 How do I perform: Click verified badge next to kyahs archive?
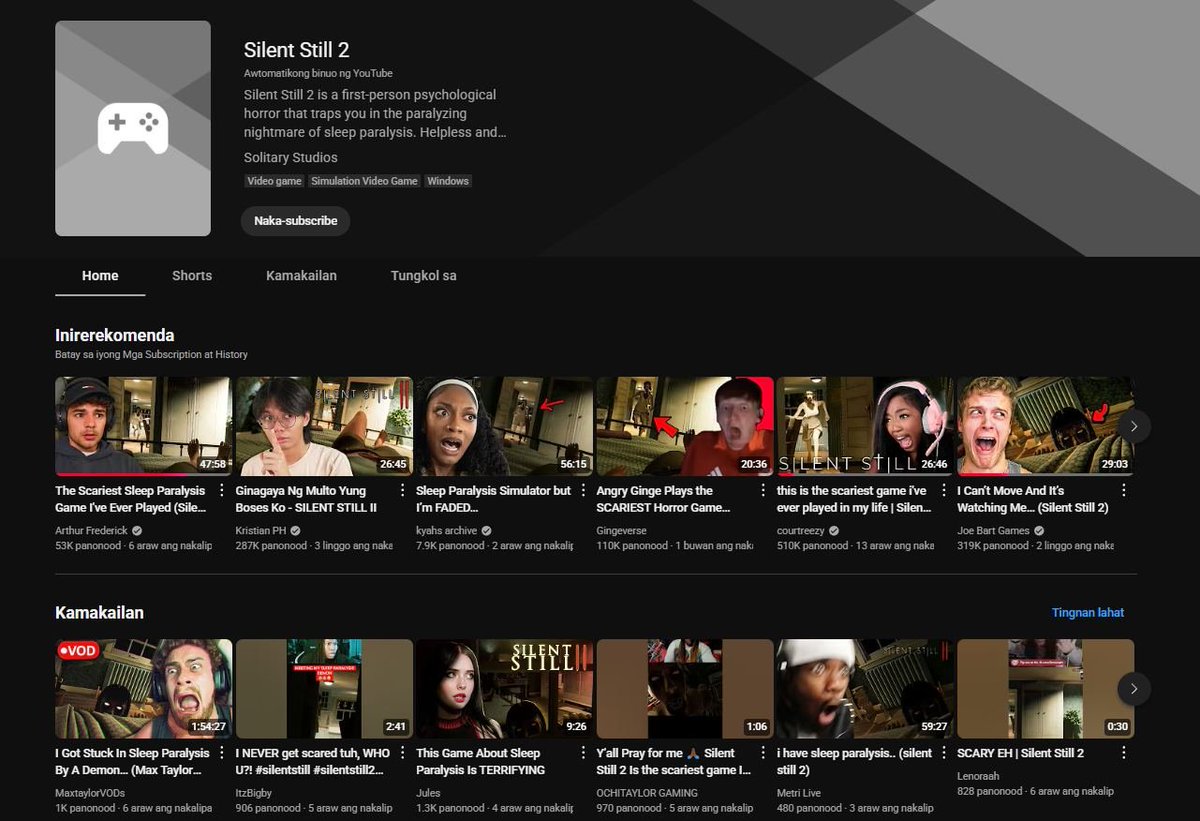click(486, 531)
